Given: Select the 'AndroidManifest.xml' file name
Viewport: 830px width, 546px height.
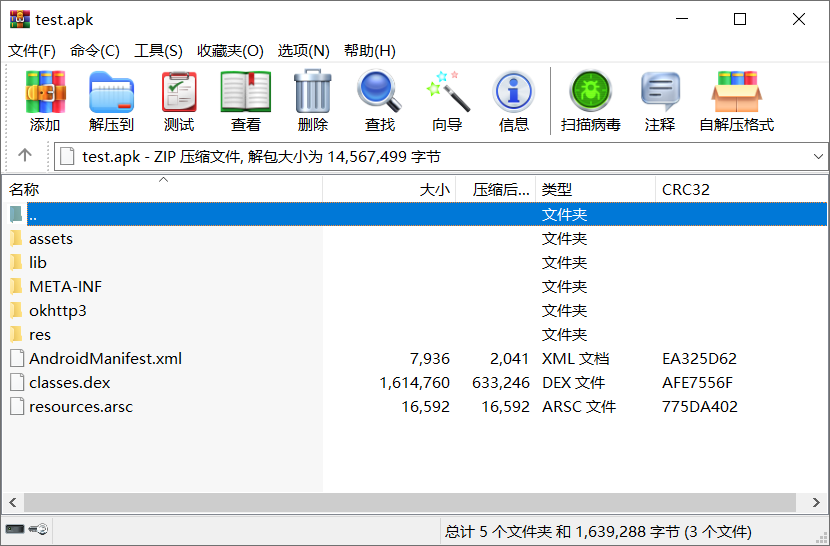Looking at the screenshot, I should (x=105, y=359).
